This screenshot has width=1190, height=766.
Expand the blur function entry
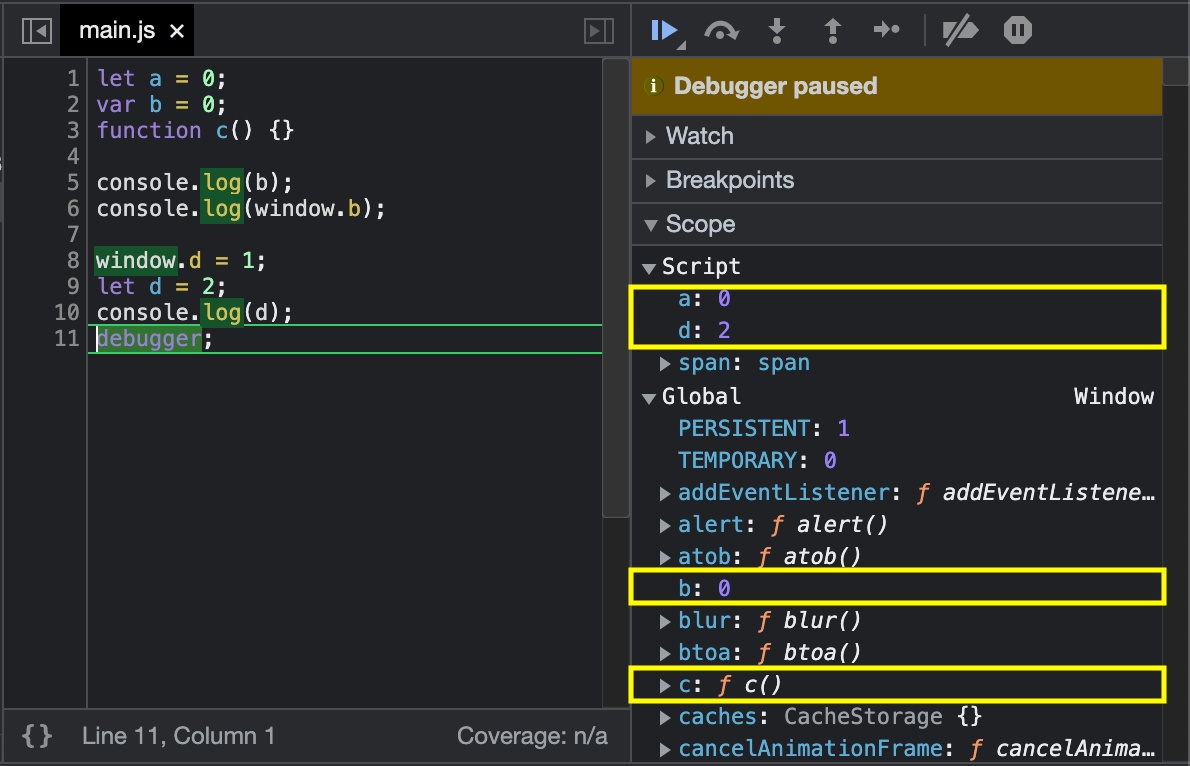(x=665, y=621)
